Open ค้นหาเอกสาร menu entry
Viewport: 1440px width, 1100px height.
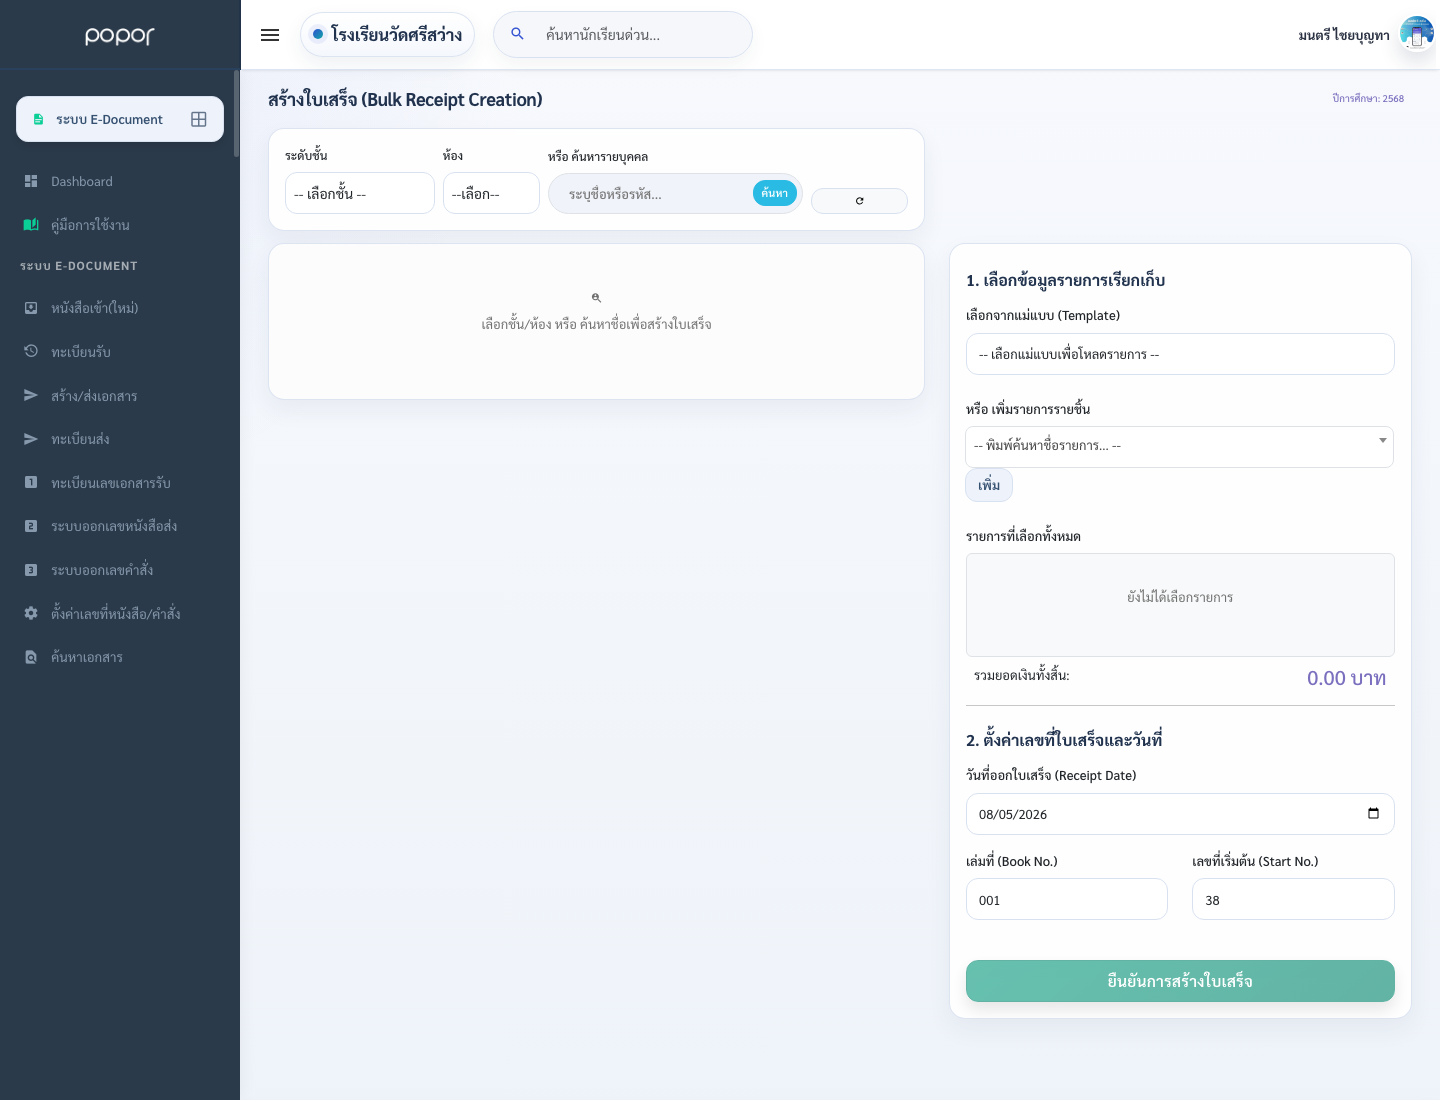click(120, 657)
